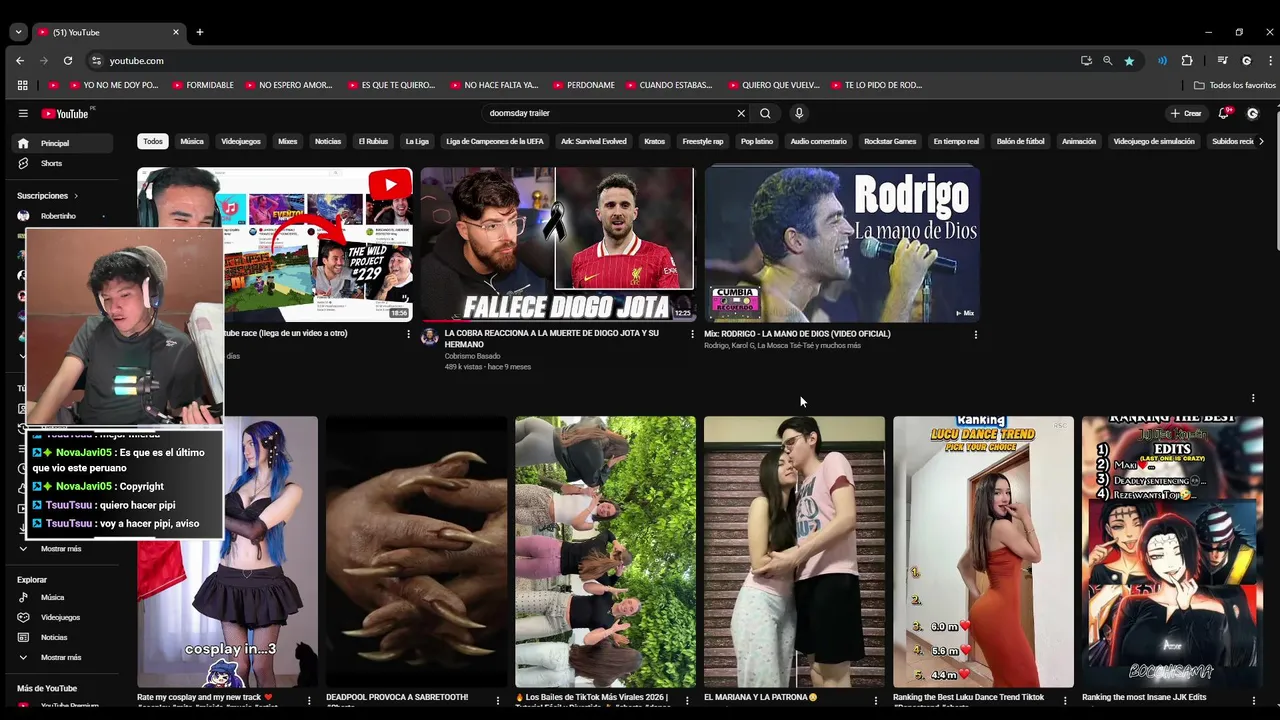Select the Balón de fútbol chip
The image size is (1280, 720).
point(1020,141)
